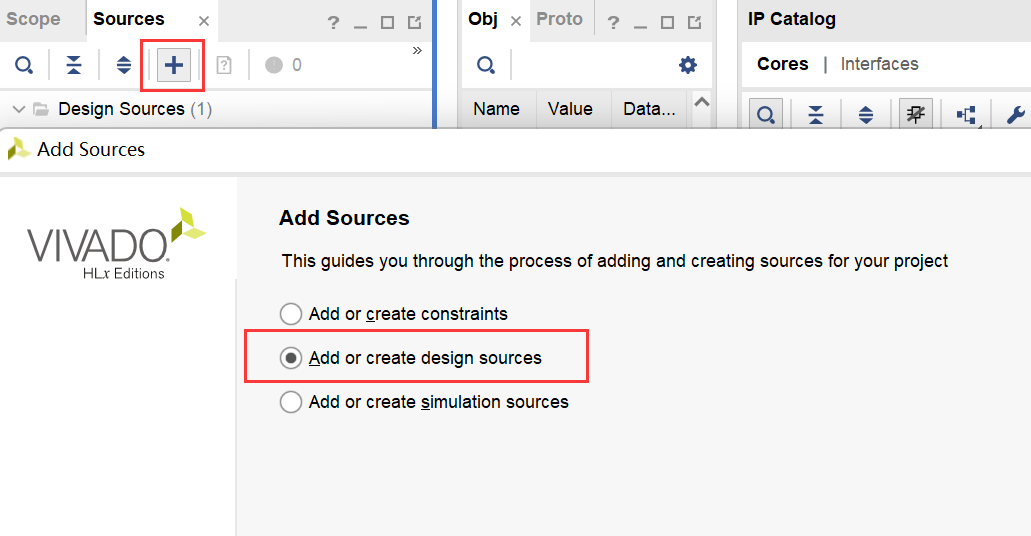
Task: Select the Sources tab
Action: click(x=129, y=19)
